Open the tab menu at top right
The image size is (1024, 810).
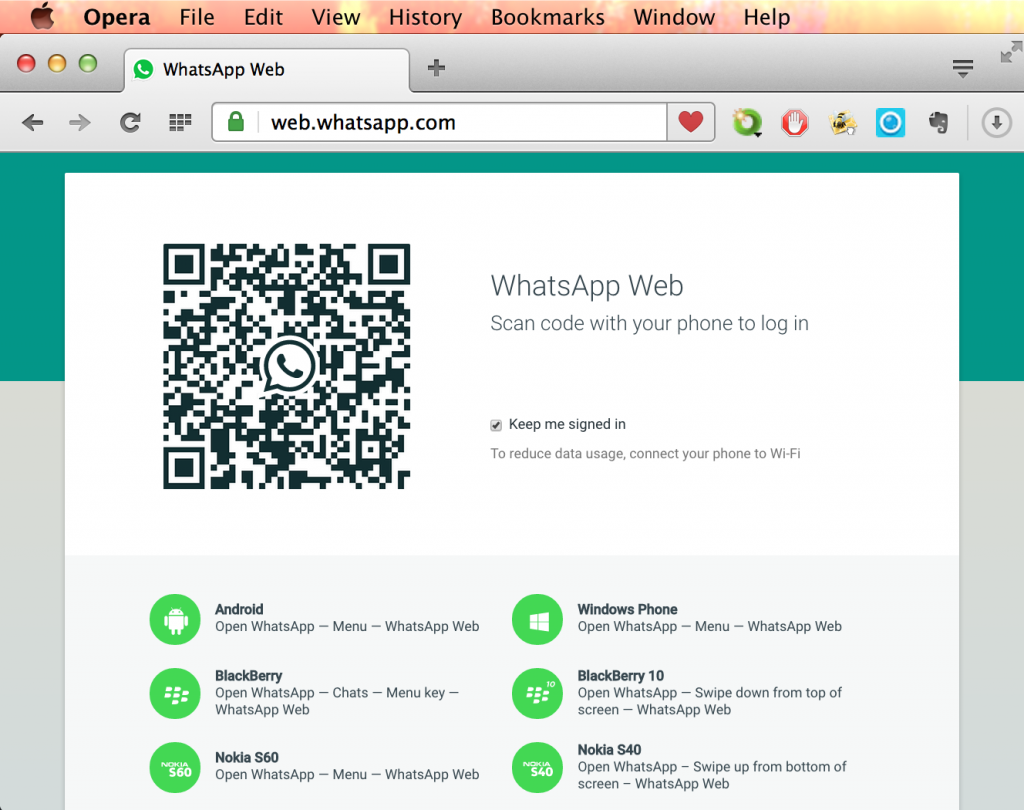[x=963, y=68]
